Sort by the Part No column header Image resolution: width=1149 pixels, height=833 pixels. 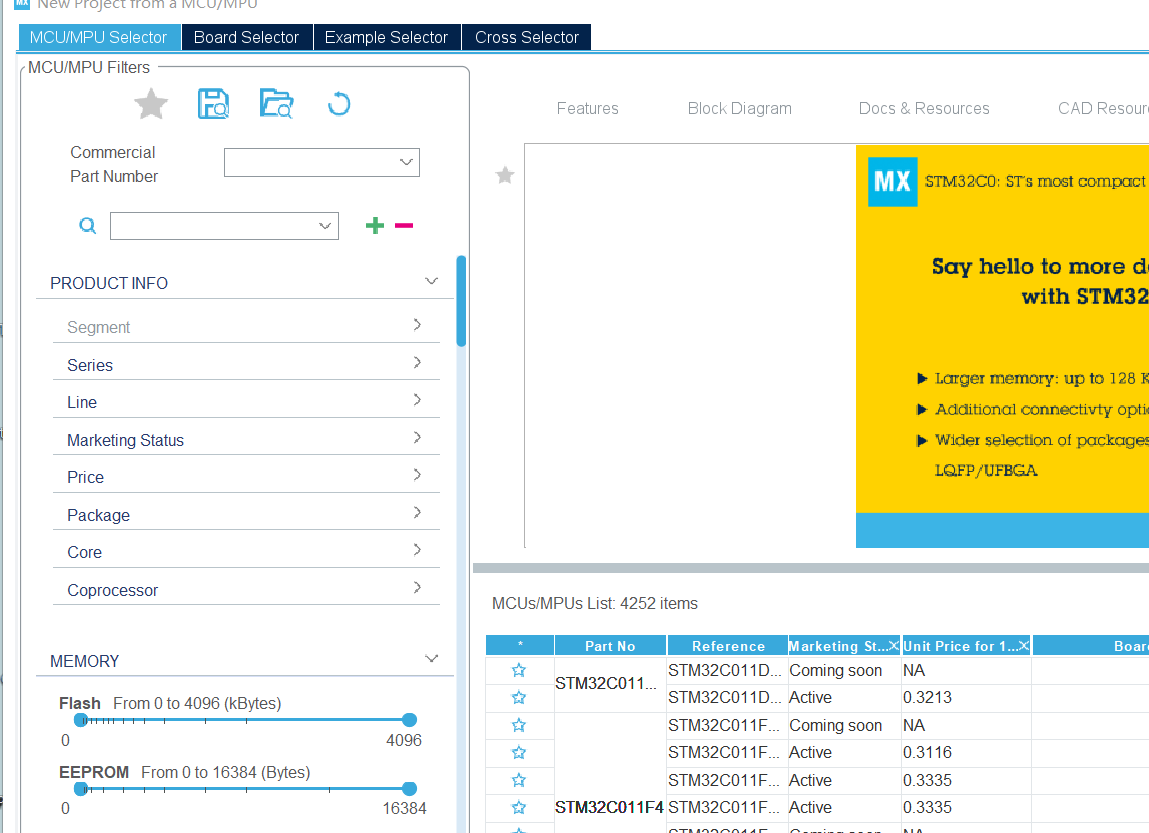point(610,645)
